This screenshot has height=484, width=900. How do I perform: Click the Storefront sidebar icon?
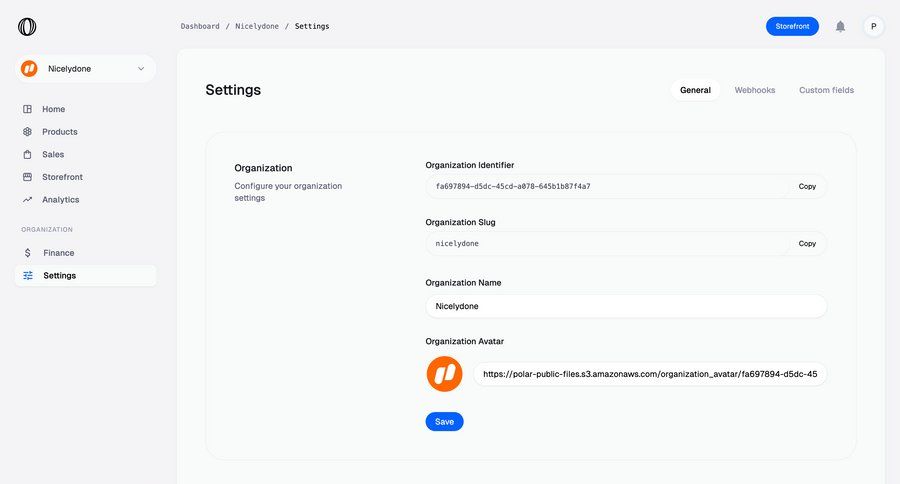tap(28, 177)
